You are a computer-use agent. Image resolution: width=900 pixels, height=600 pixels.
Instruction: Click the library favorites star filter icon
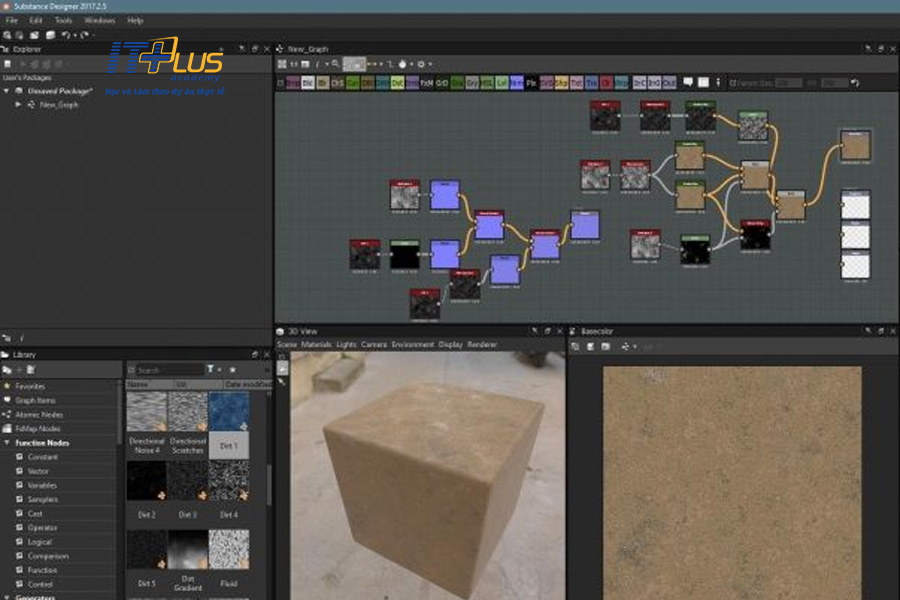pos(233,369)
